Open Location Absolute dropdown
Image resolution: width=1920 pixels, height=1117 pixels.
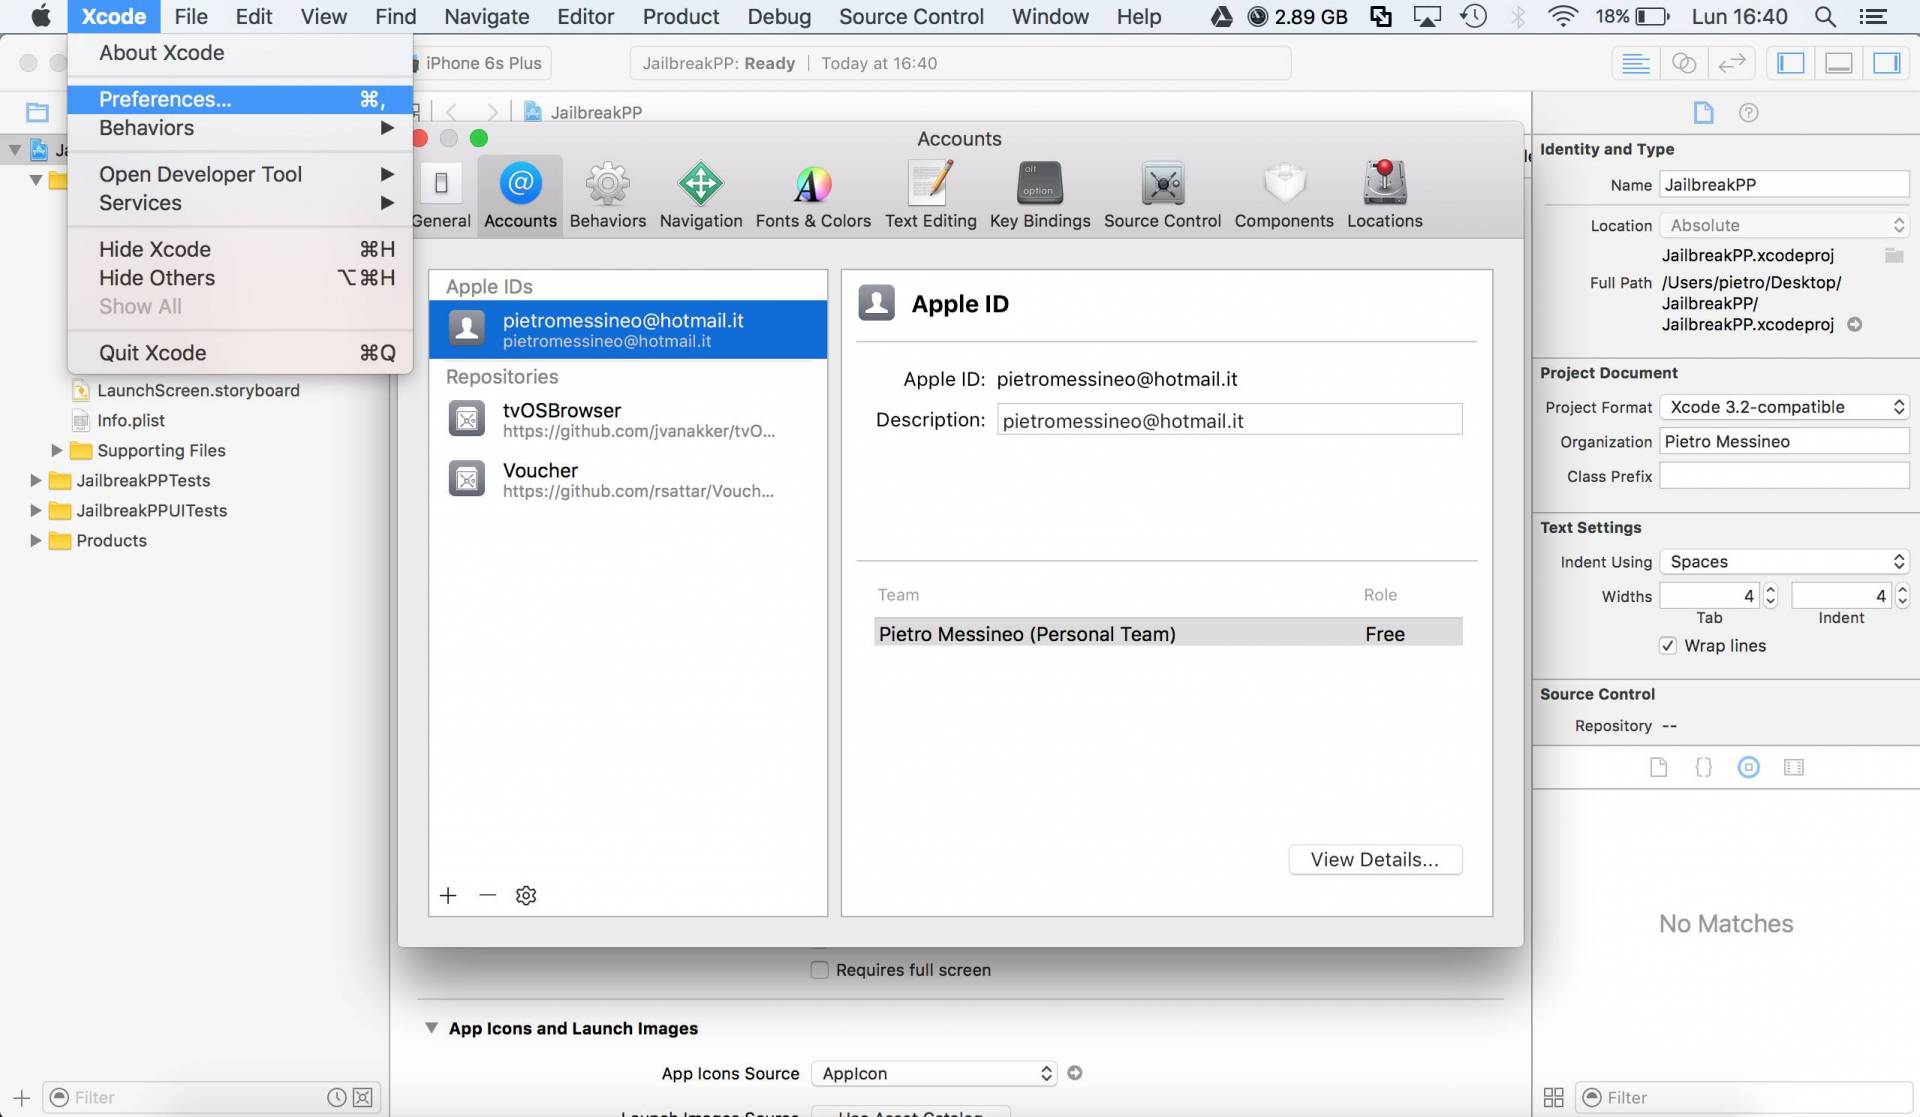click(1784, 225)
